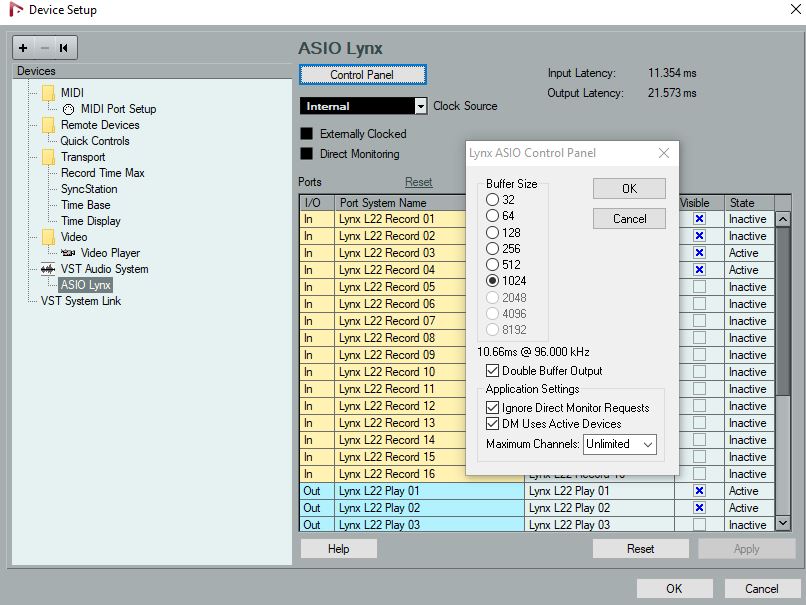Close the Device Setup window
The height and width of the screenshot is (605, 806).
click(795, 9)
